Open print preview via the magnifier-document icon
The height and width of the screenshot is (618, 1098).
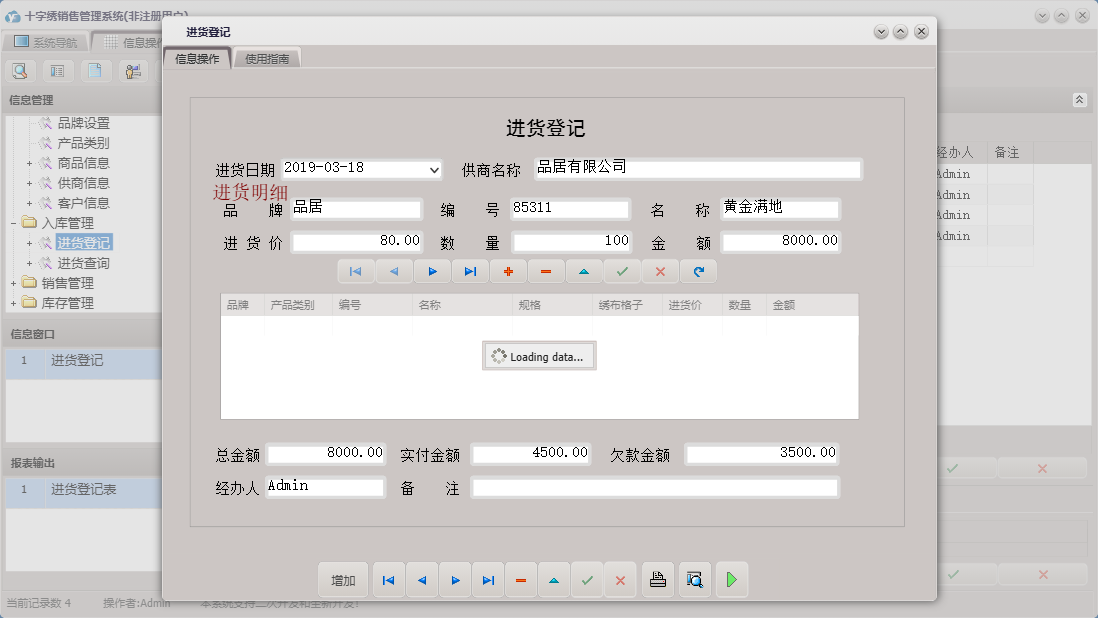coord(694,579)
